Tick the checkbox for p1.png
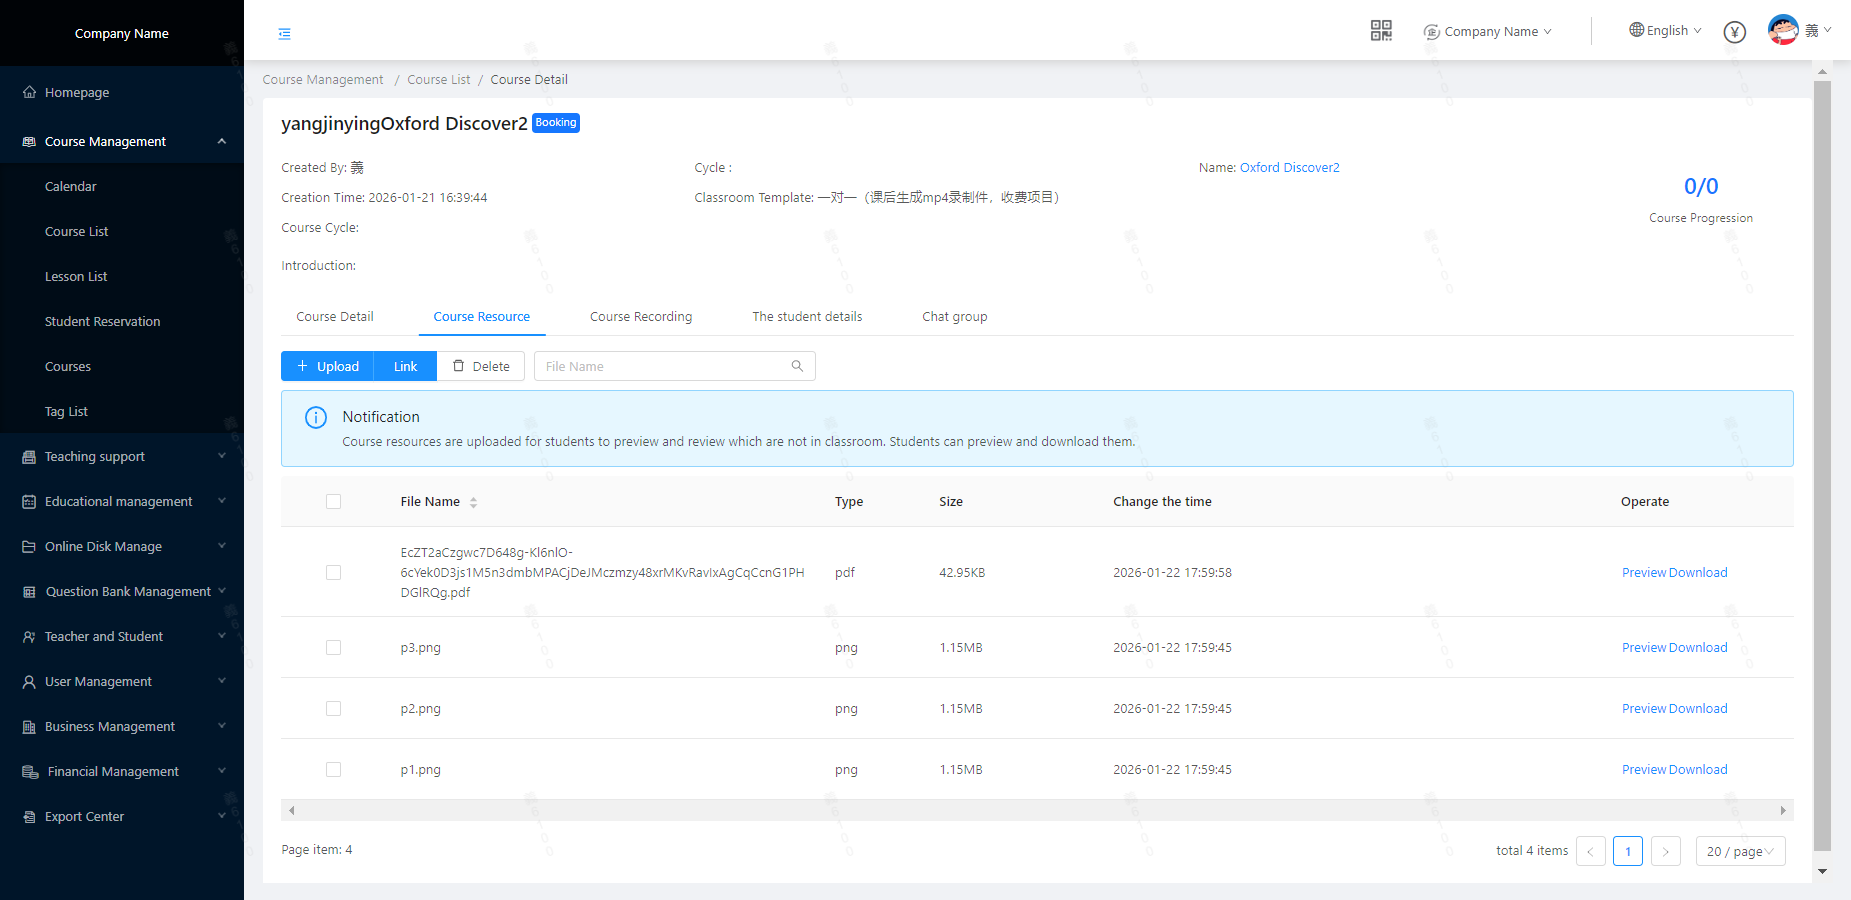The image size is (1851, 900). [334, 770]
